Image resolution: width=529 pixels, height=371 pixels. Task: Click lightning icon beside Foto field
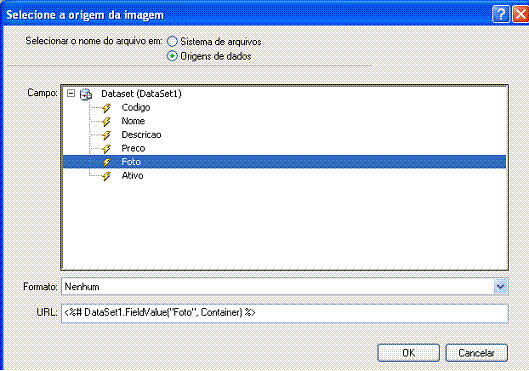coord(107,162)
